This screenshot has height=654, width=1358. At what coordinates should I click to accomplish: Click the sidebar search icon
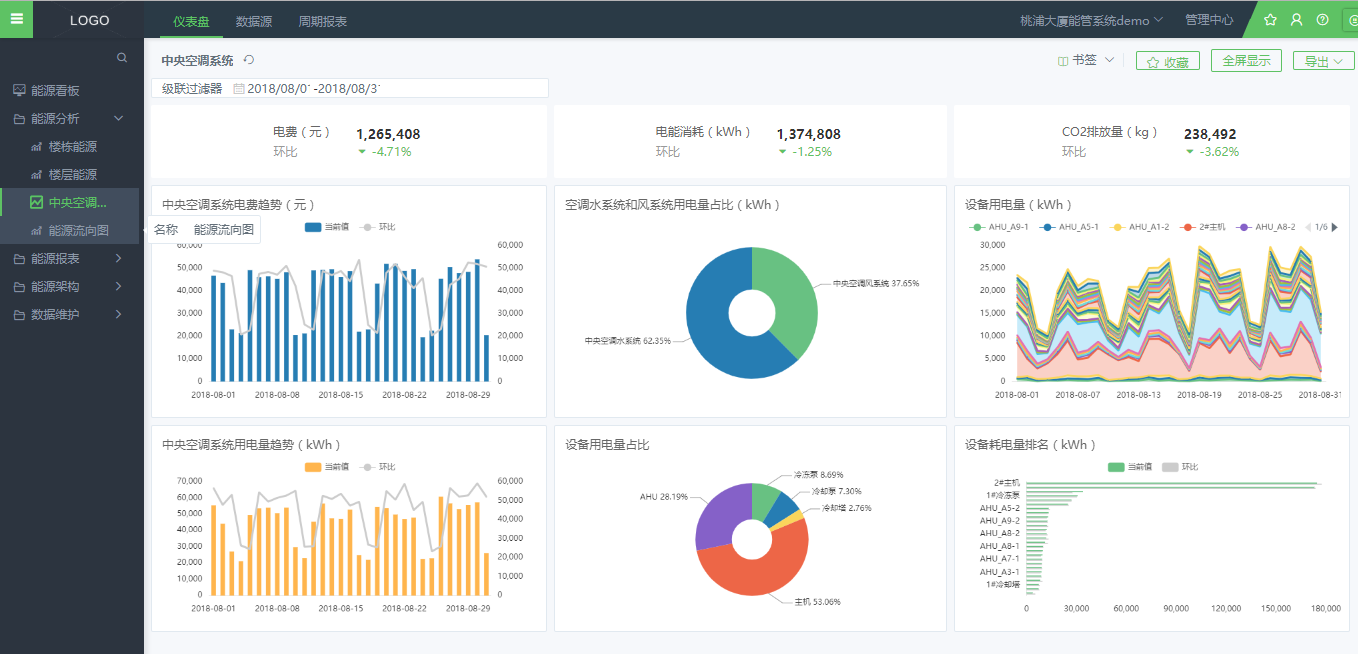[x=122, y=58]
